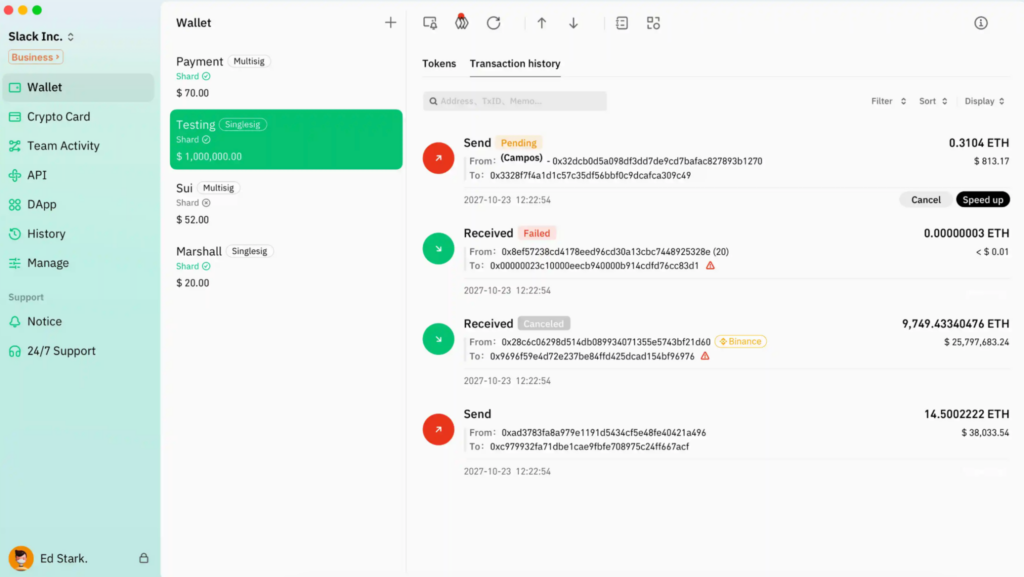Select the Marshall singlesig wallet
This screenshot has height=577, width=1024.
coord(286,267)
